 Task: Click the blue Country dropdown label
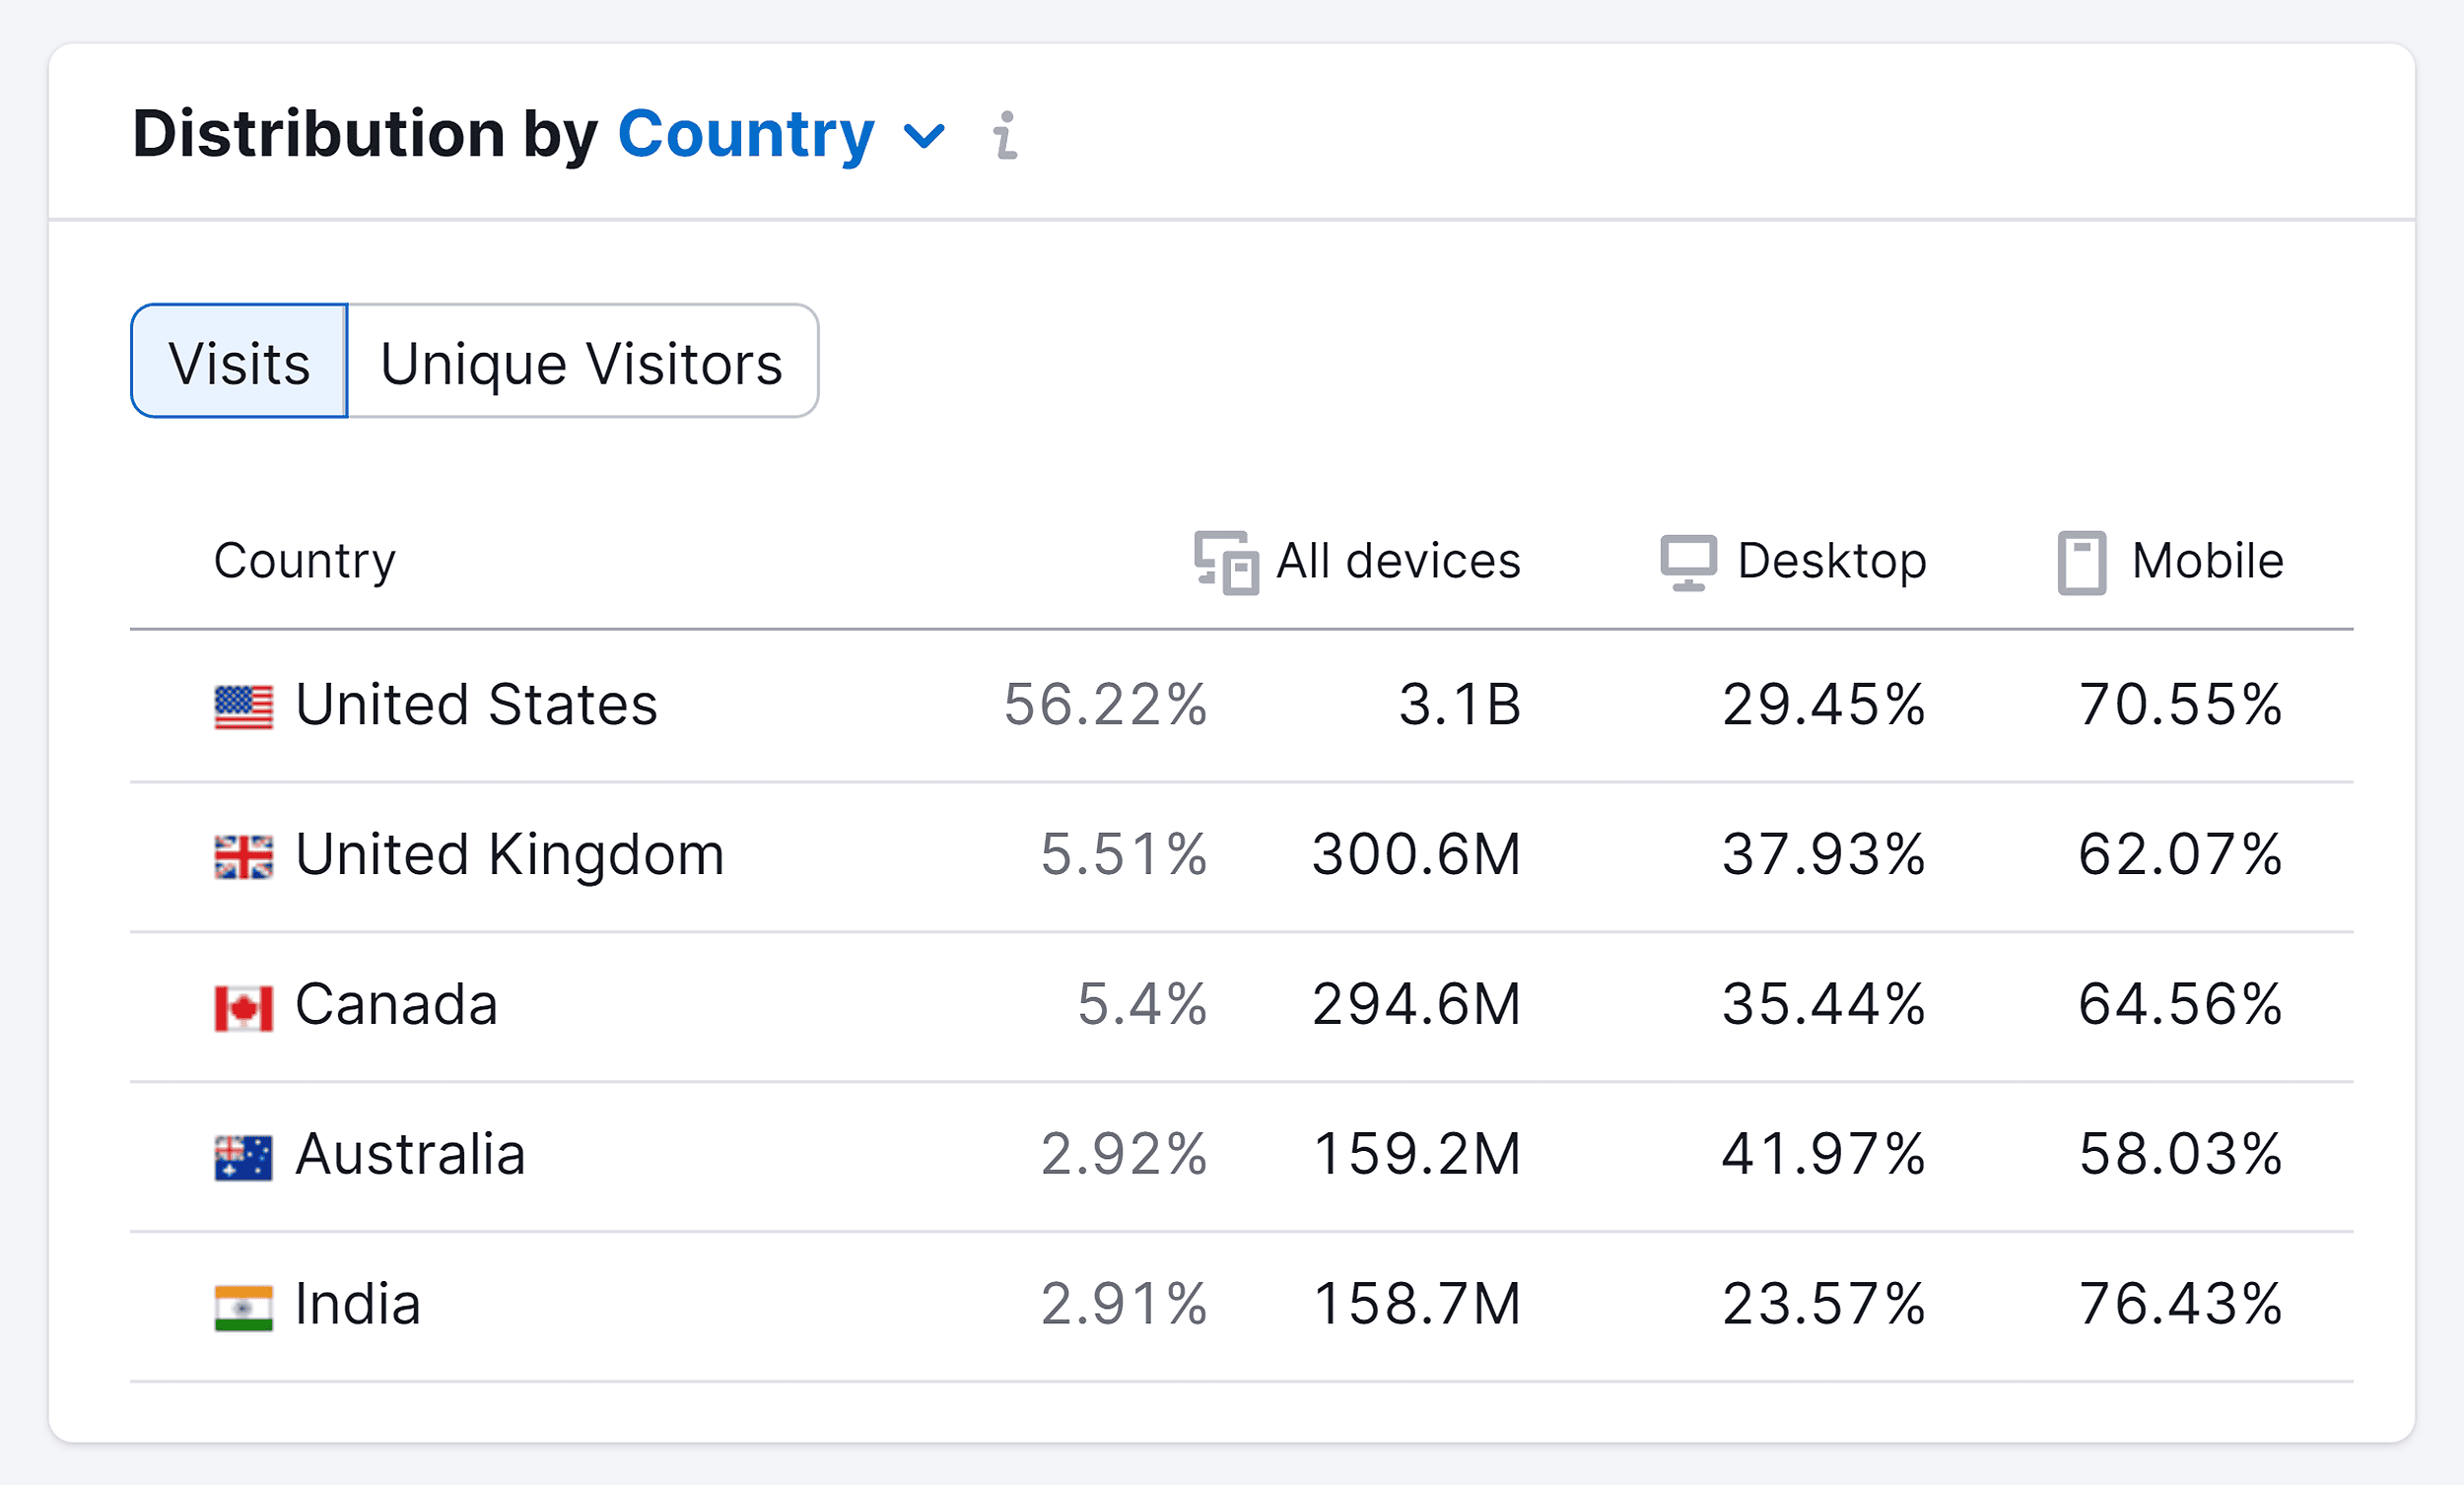746,134
